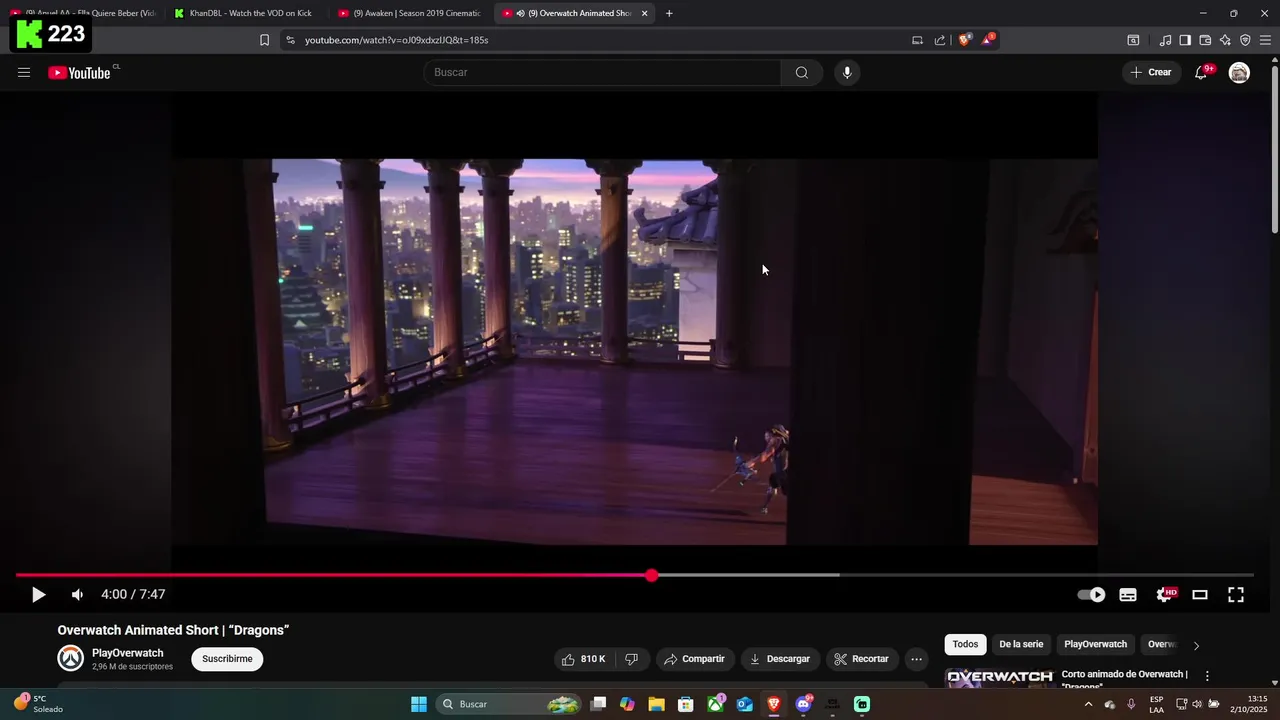Seek using the red progress bar scrubber
The image size is (1280, 720).
[652, 575]
